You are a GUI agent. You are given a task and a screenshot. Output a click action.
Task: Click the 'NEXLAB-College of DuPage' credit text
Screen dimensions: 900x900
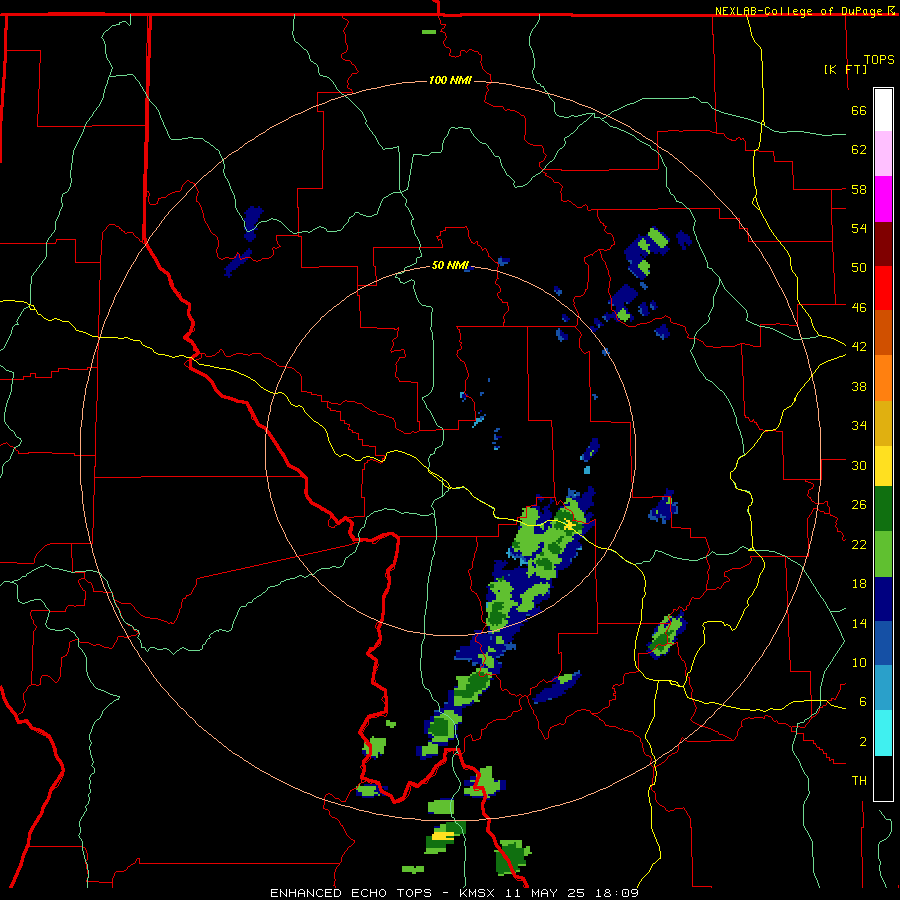click(800, 11)
